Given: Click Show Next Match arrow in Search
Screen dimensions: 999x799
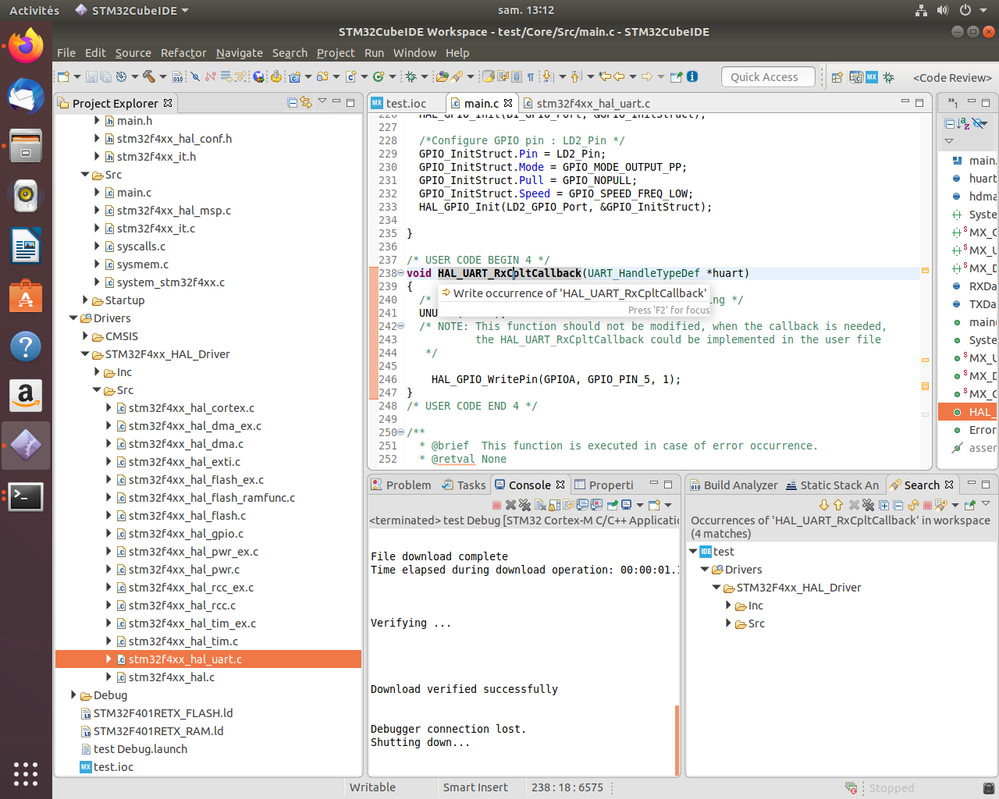Looking at the screenshot, I should [824, 505].
